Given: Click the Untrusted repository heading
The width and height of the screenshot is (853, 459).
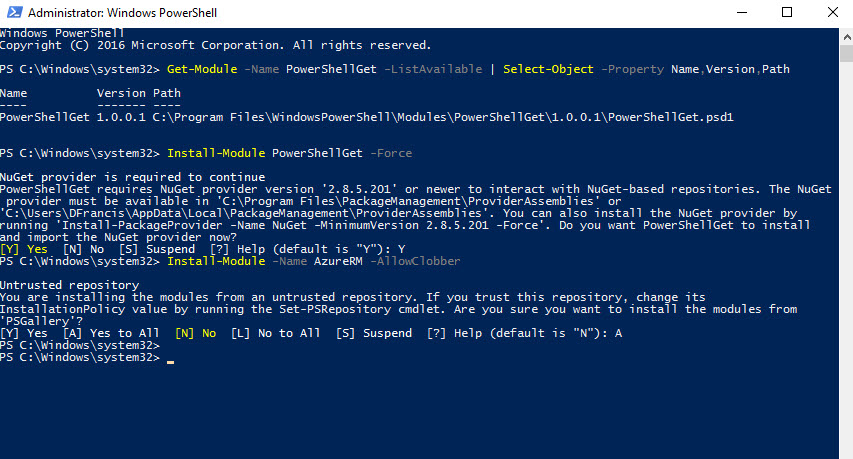Looking at the screenshot, I should pos(70,285).
